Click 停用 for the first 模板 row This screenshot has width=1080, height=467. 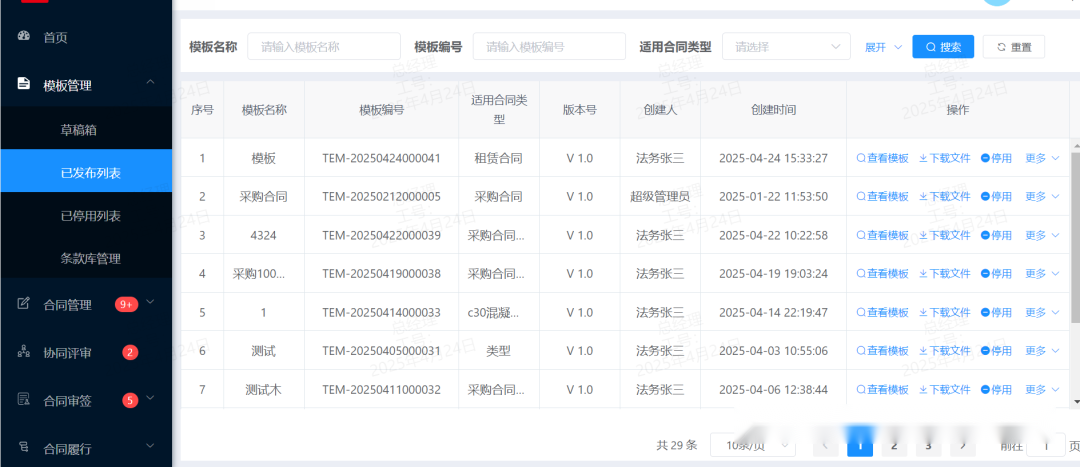tap(996, 158)
